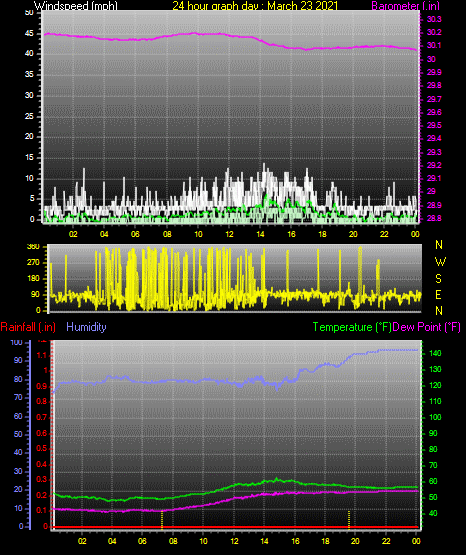The image size is (466, 555).
Task: Click wind direction axis value 360
Action: coord(33,247)
